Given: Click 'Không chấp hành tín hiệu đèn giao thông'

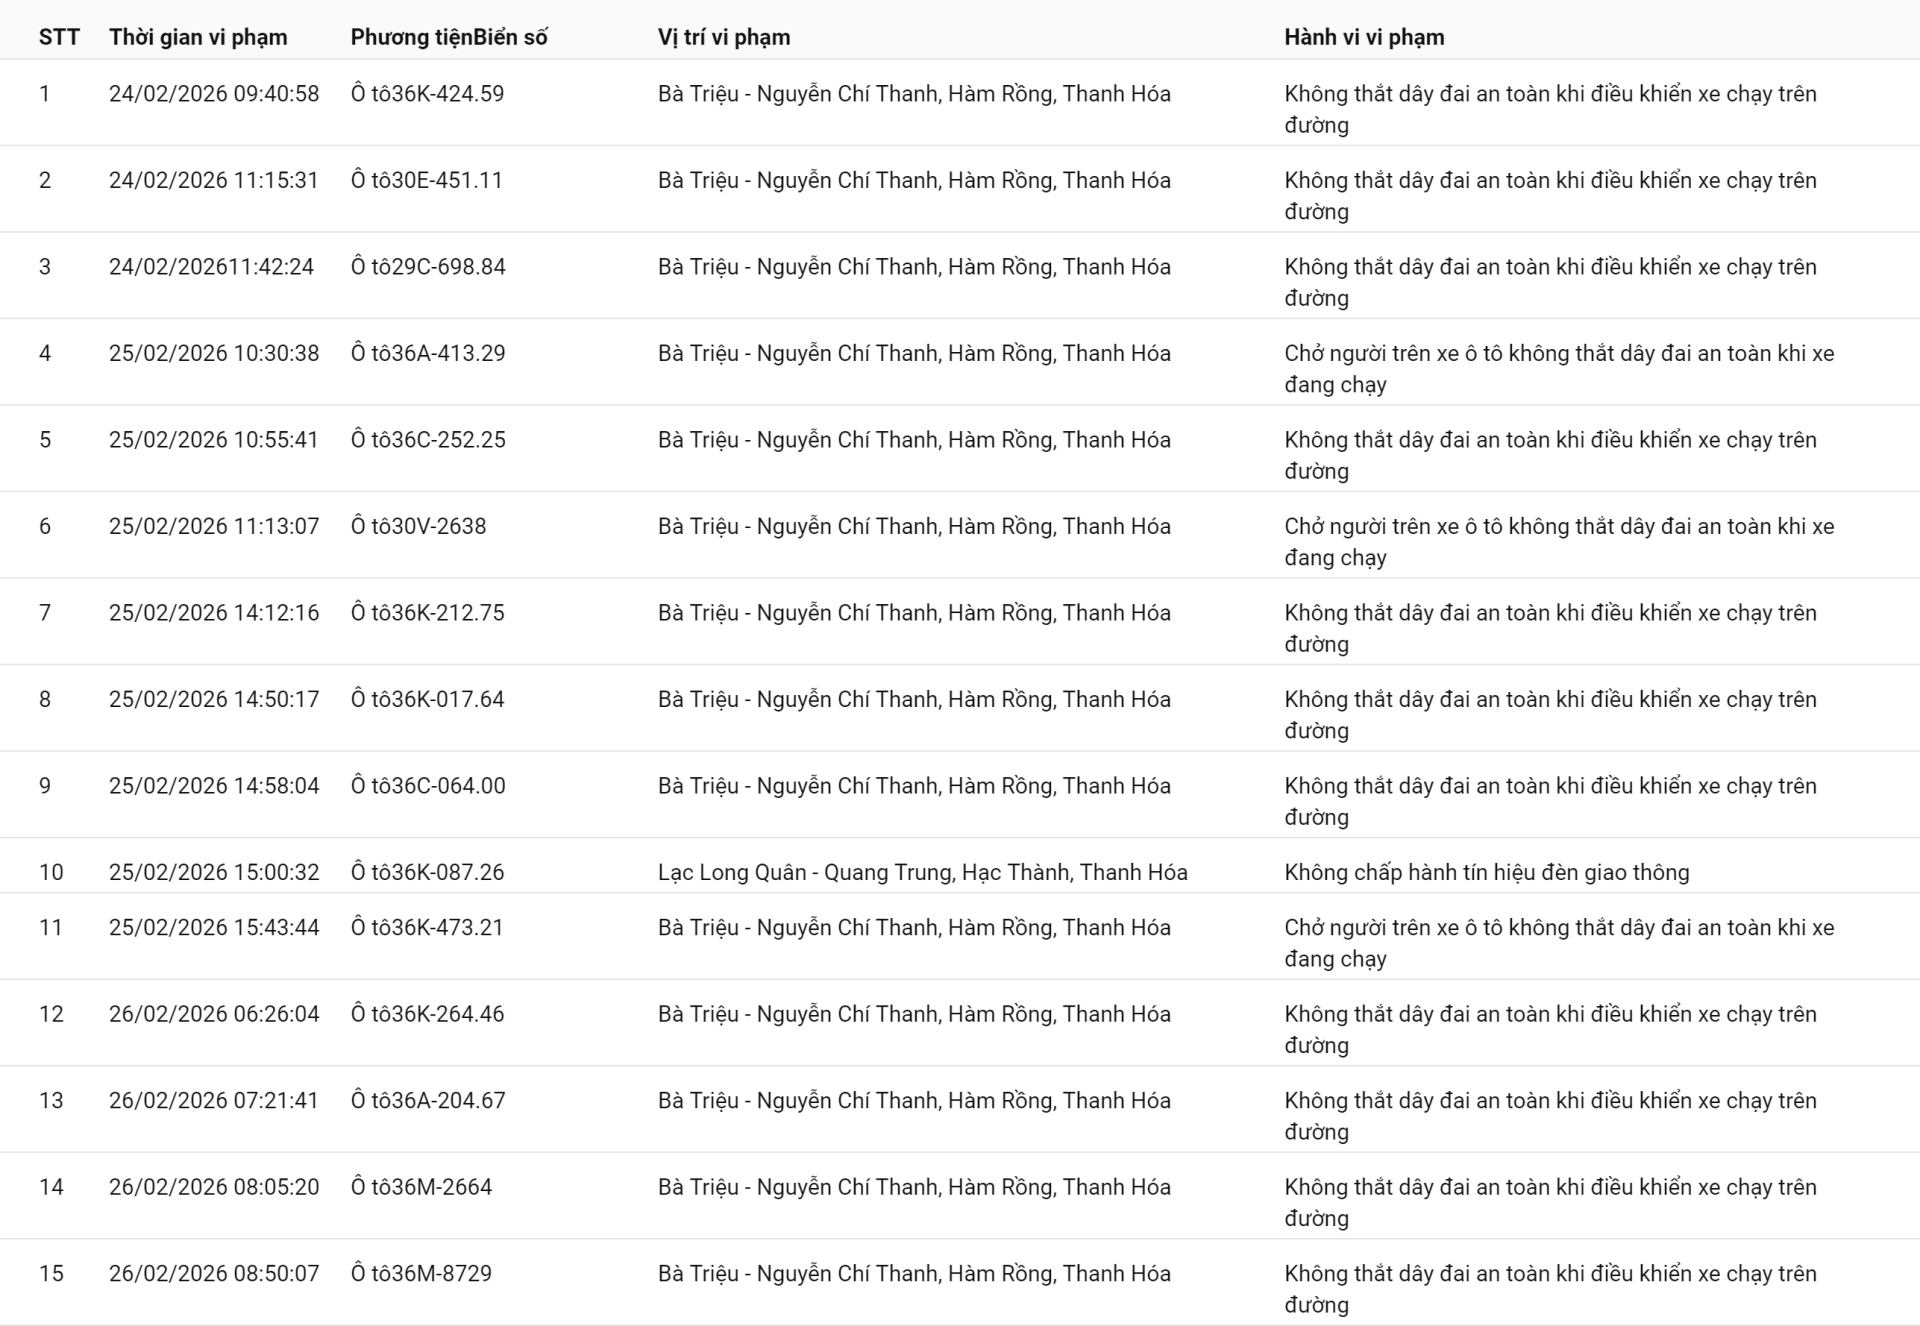Looking at the screenshot, I should [x=1486, y=872].
